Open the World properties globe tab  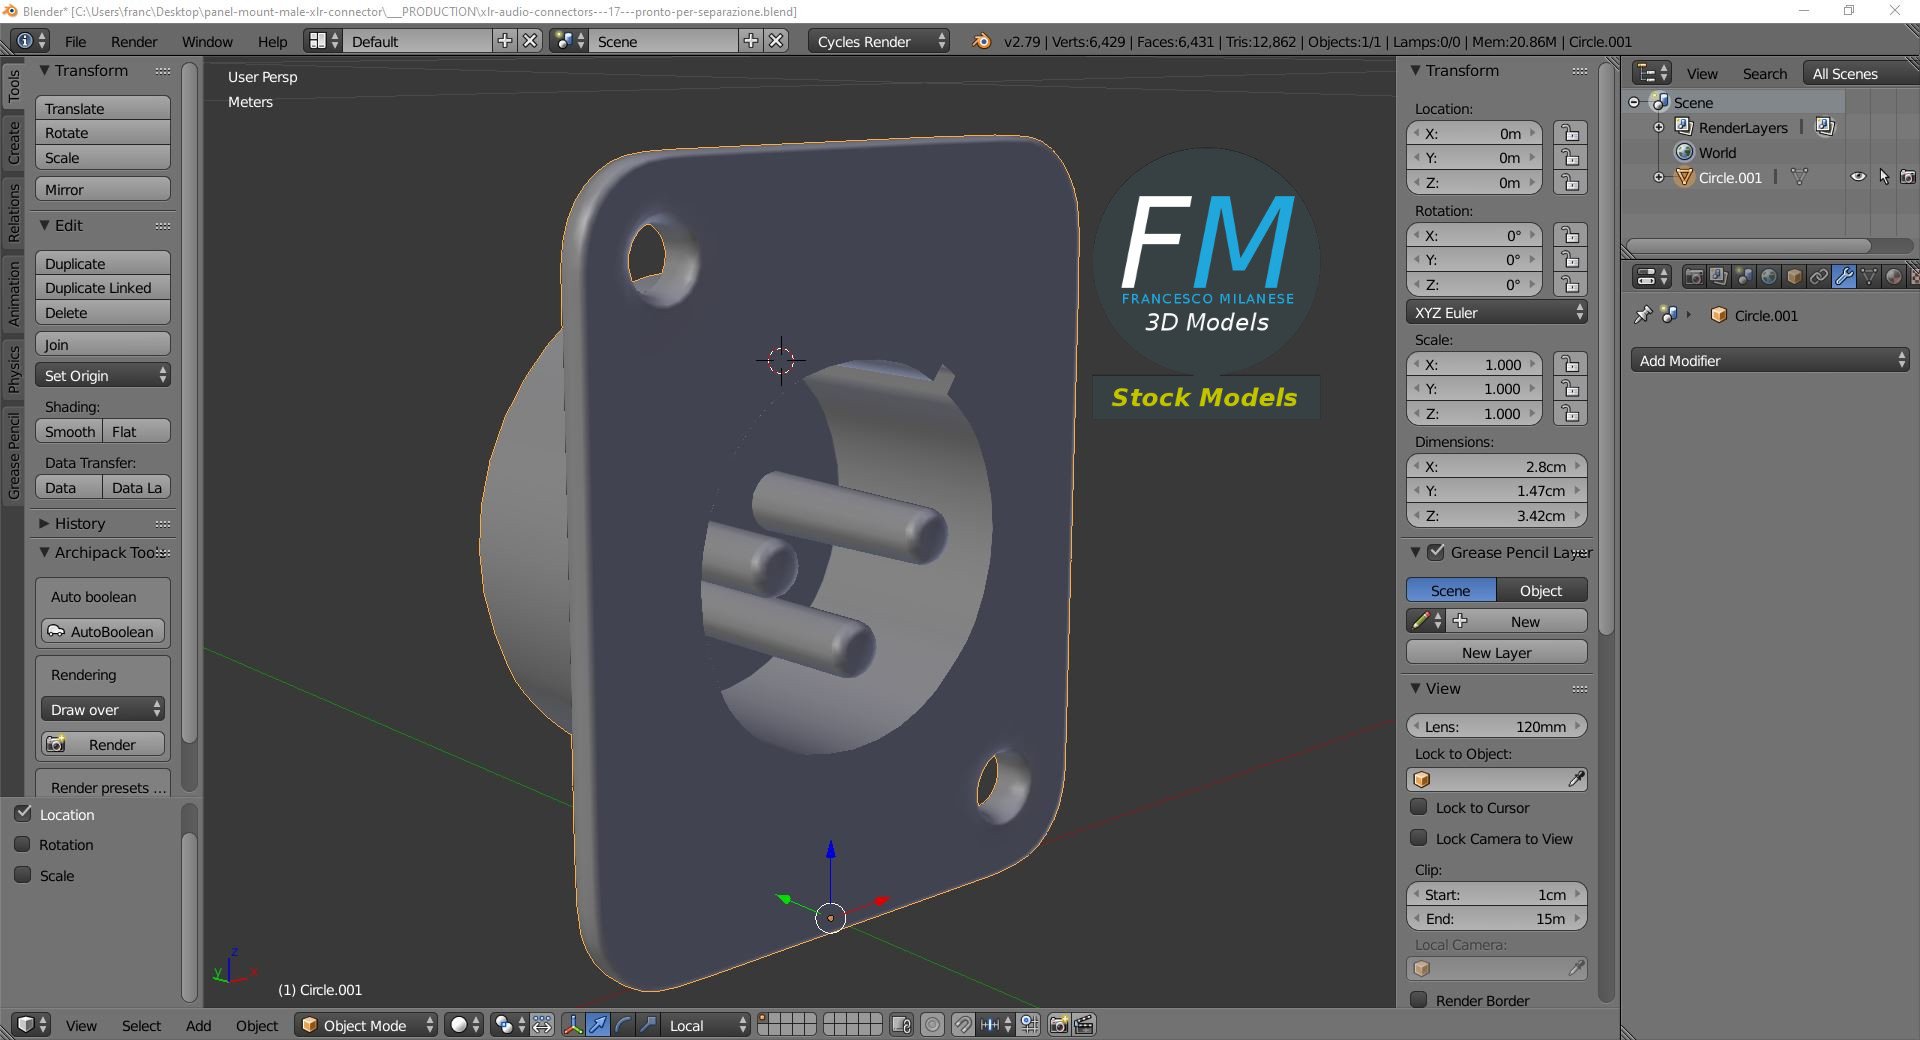coord(1769,277)
